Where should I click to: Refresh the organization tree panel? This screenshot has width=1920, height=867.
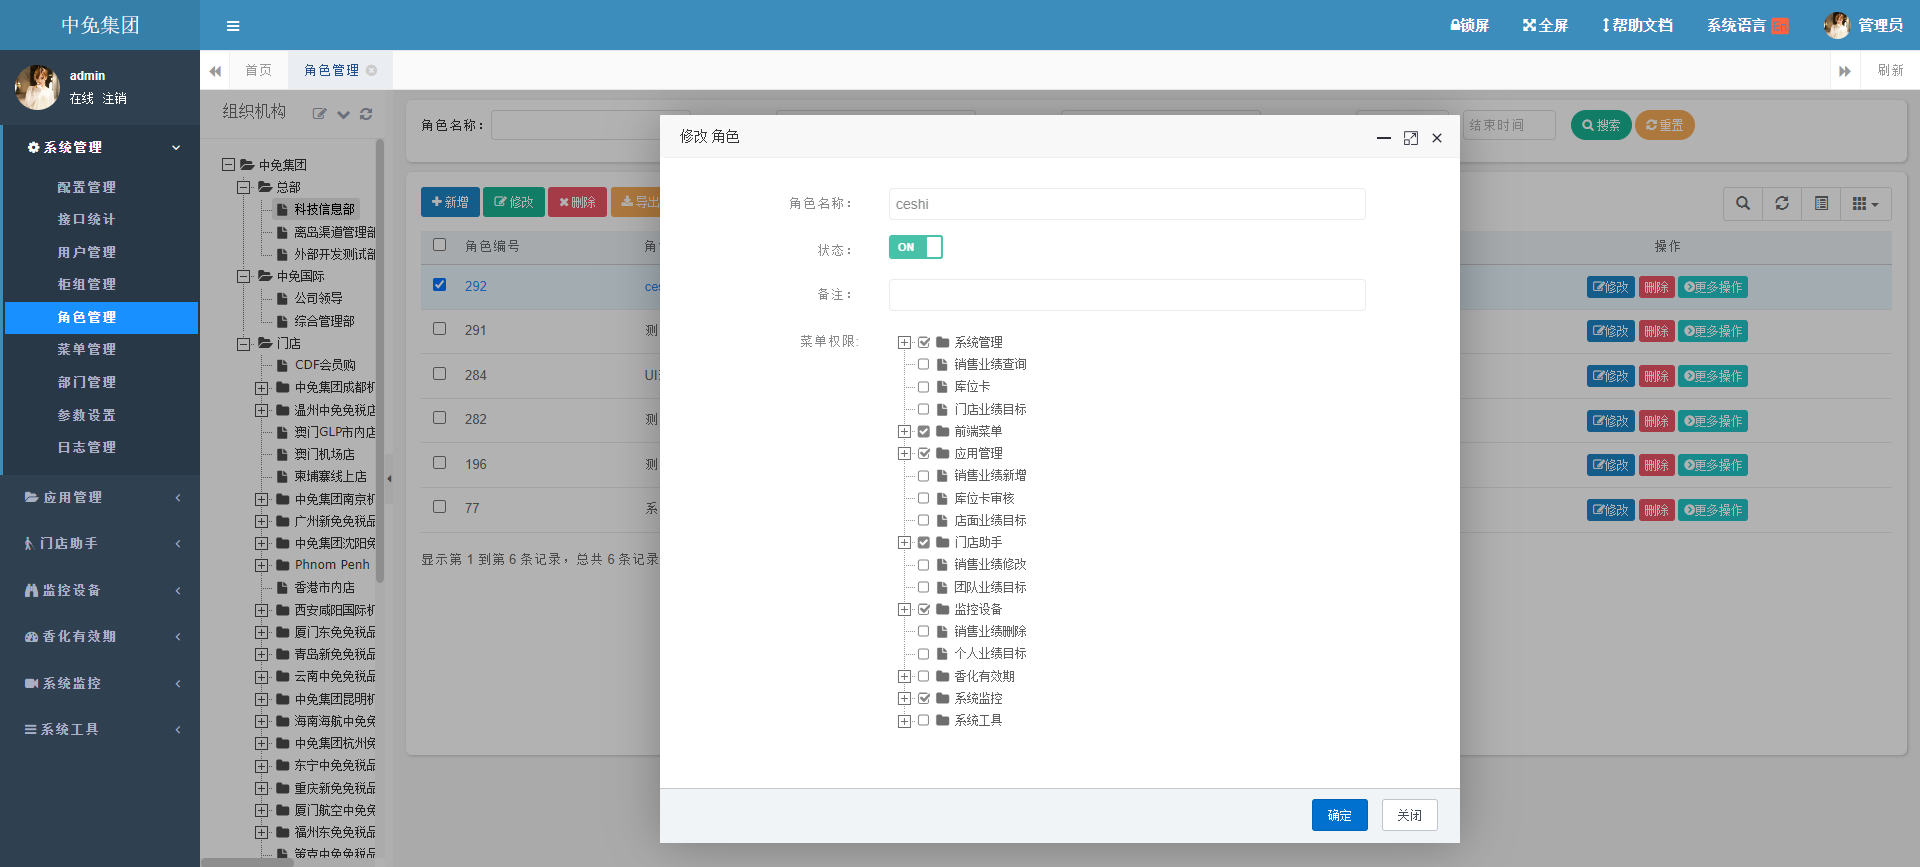pyautogui.click(x=366, y=114)
